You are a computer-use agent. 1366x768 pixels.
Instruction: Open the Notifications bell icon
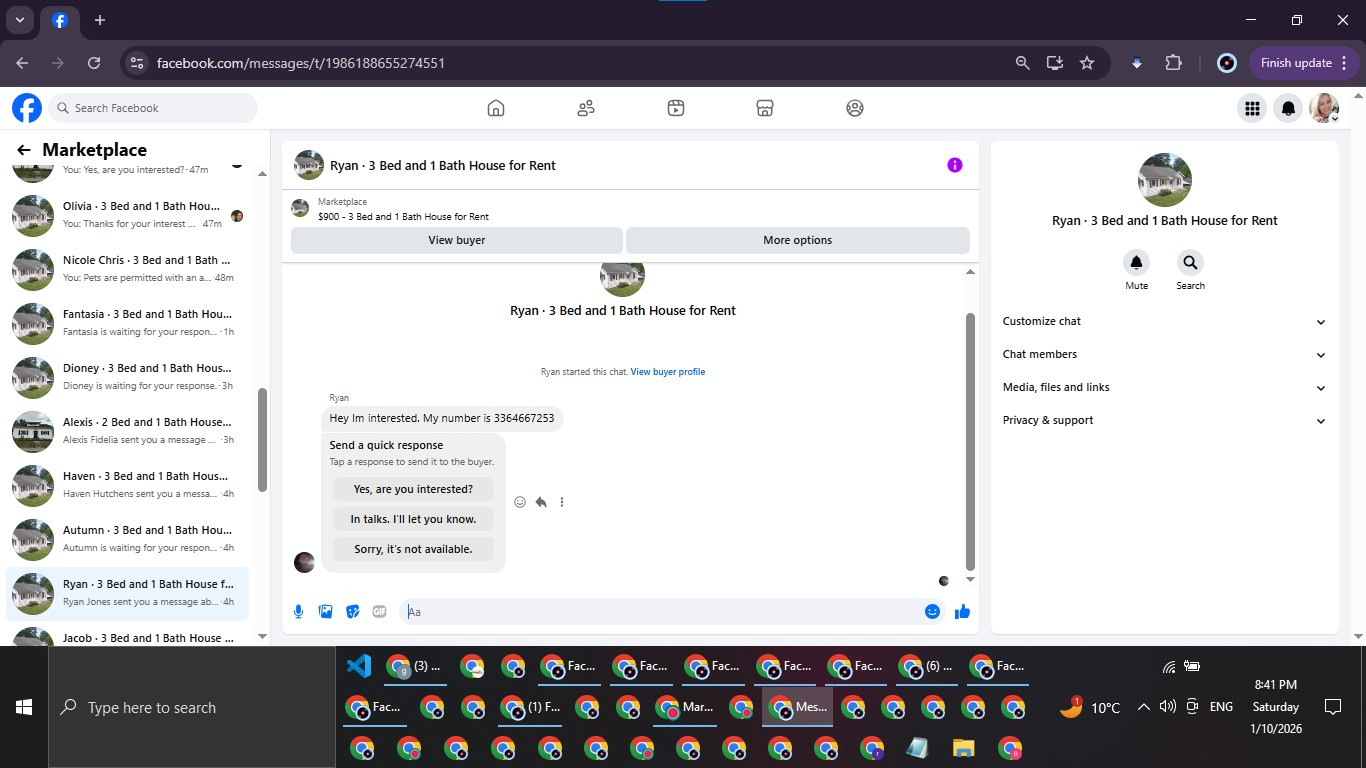1289,108
